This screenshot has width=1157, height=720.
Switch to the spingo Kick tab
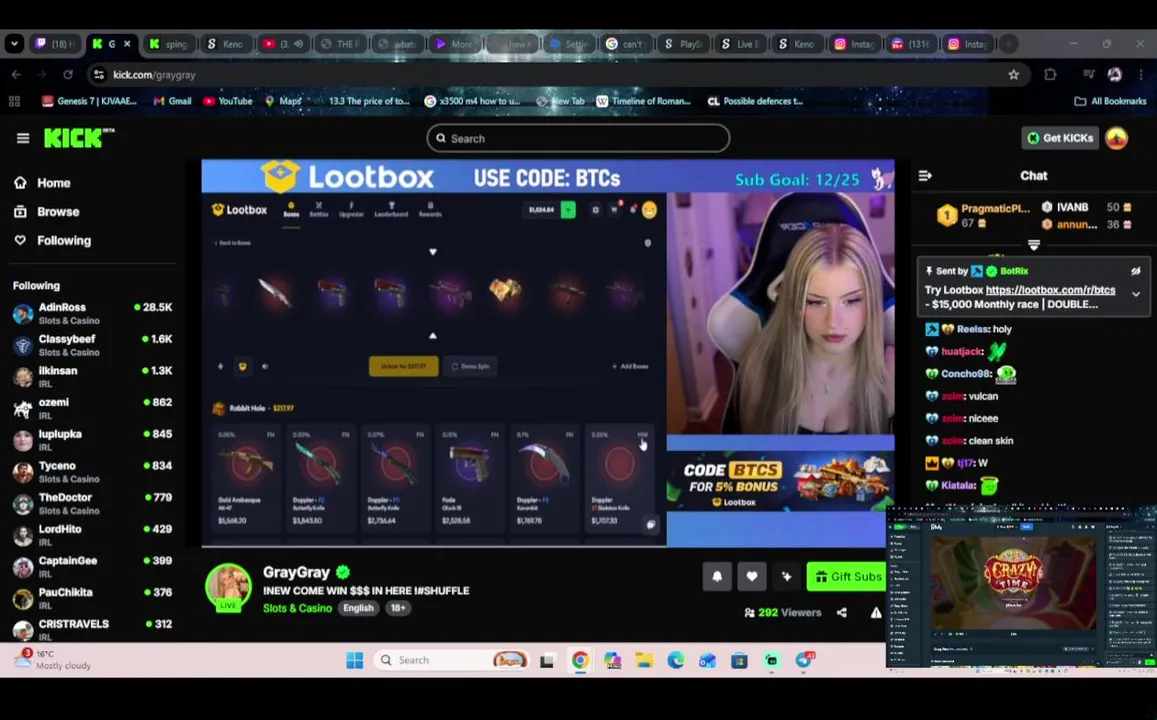click(170, 44)
